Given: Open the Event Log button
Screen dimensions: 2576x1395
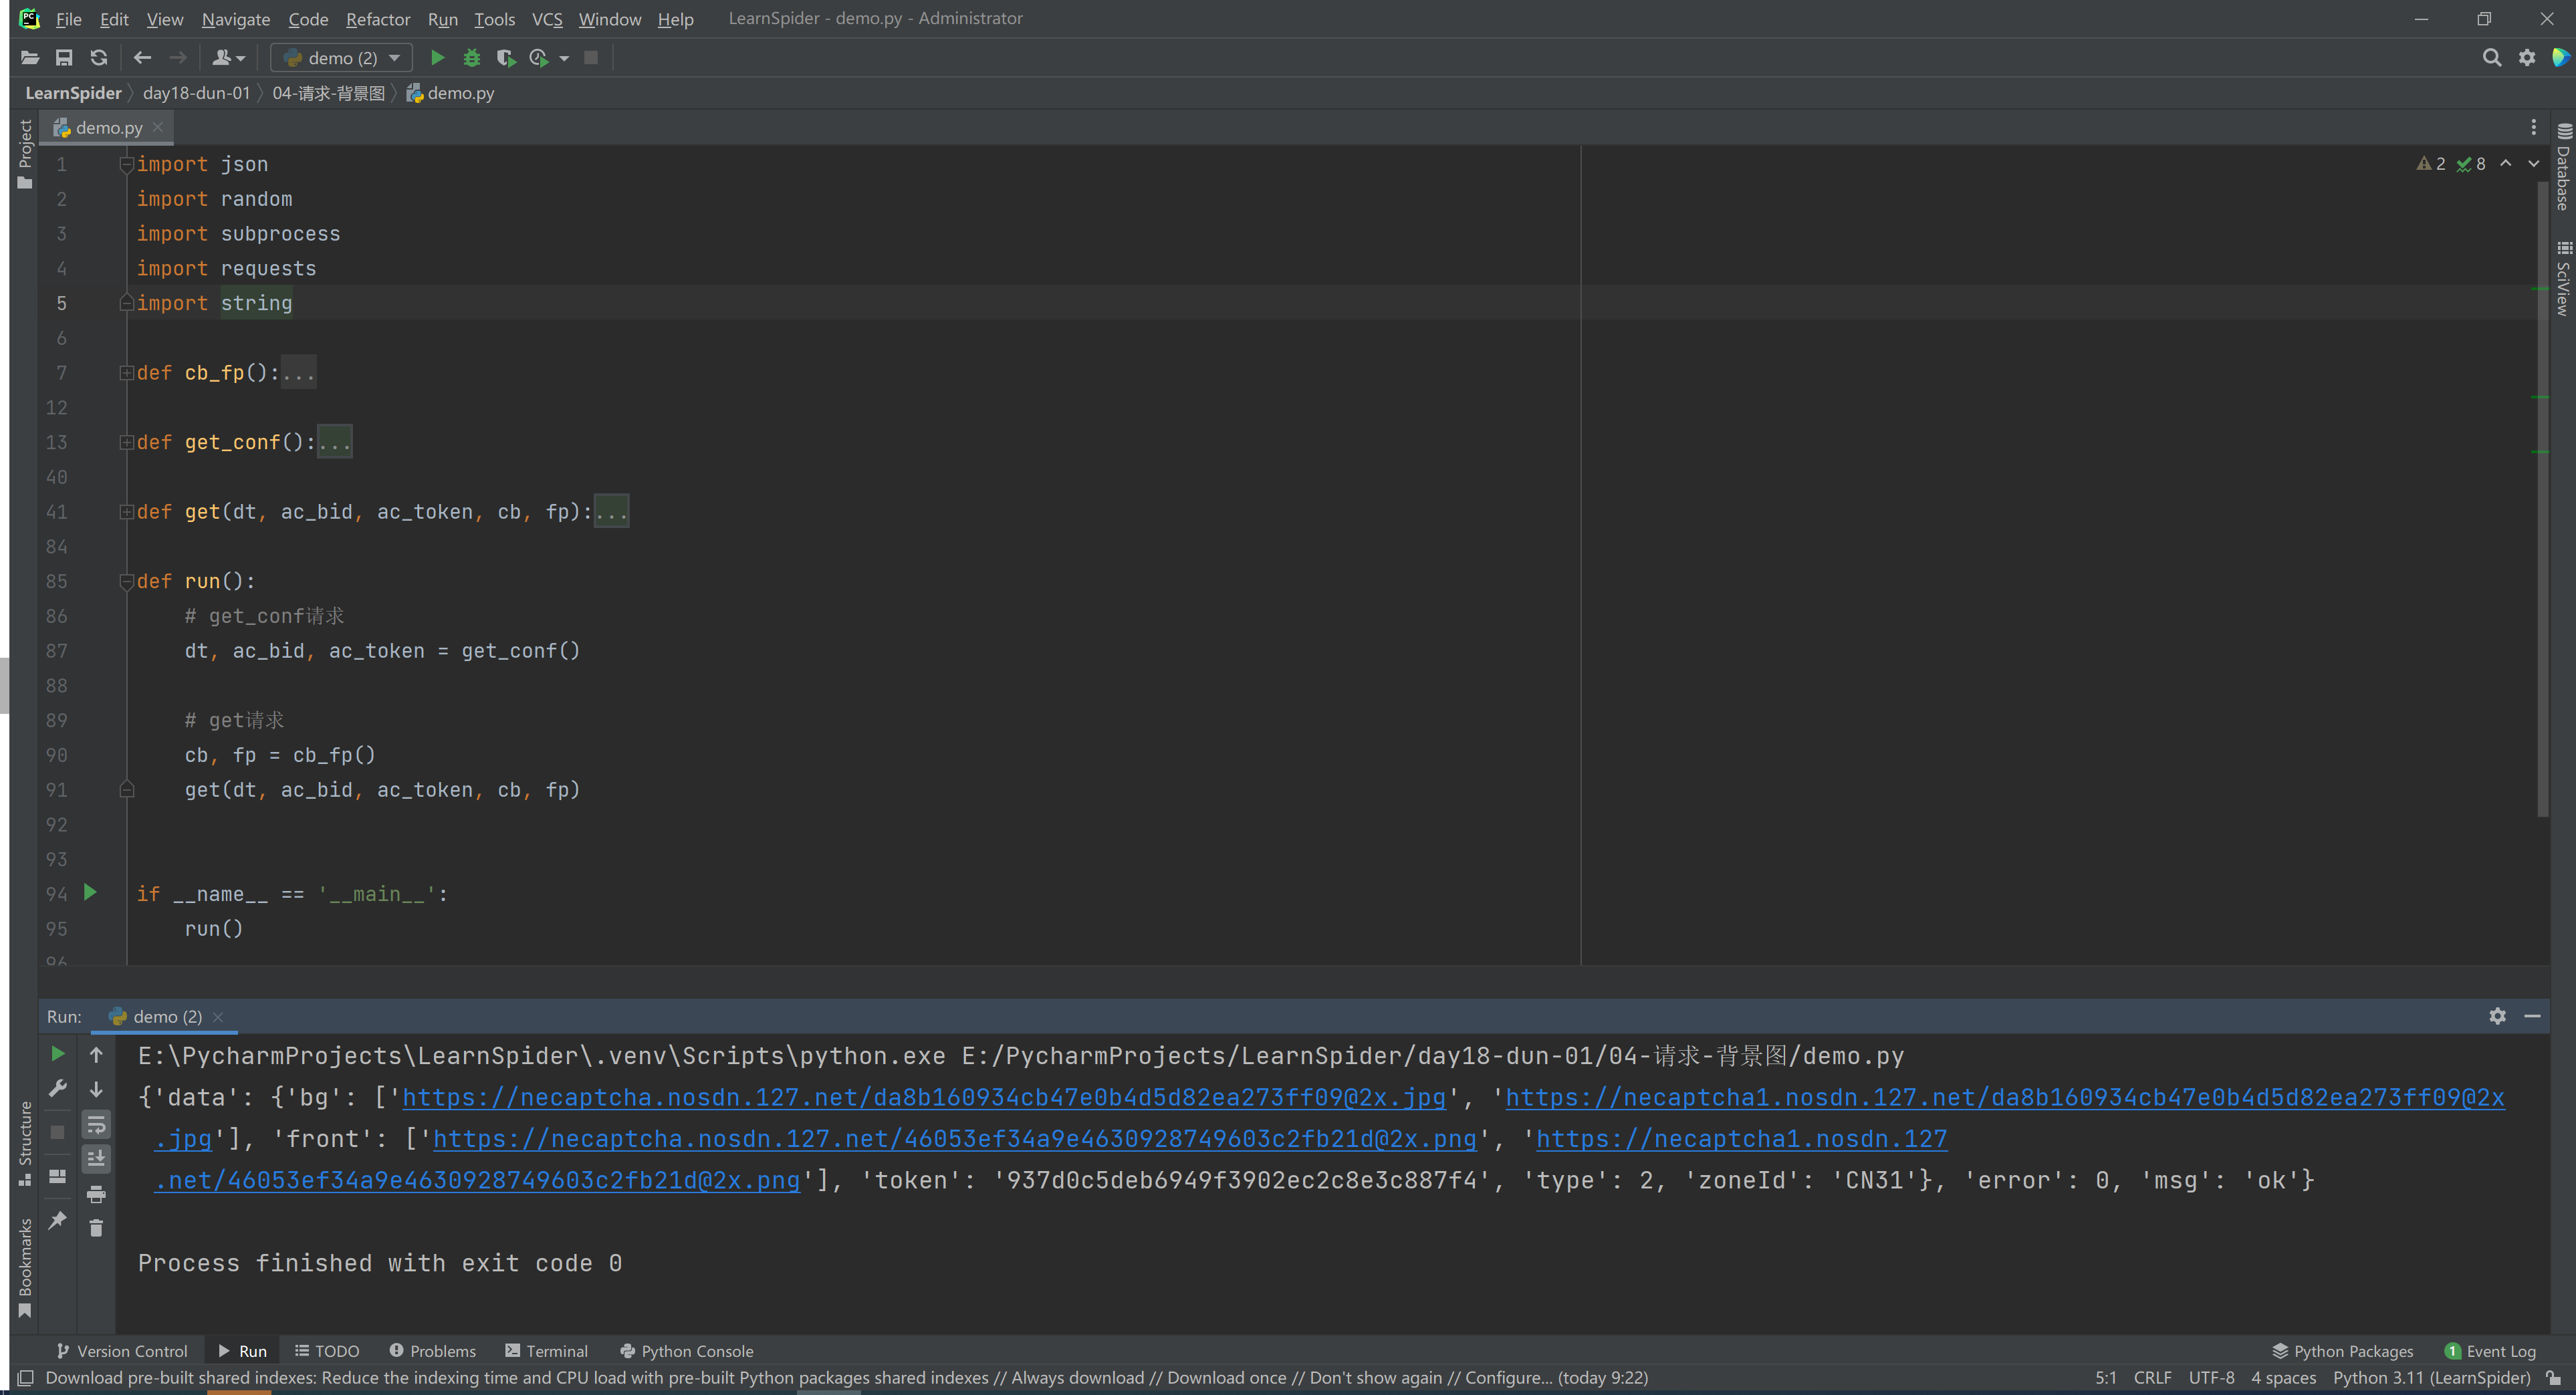Looking at the screenshot, I should coord(2490,1351).
